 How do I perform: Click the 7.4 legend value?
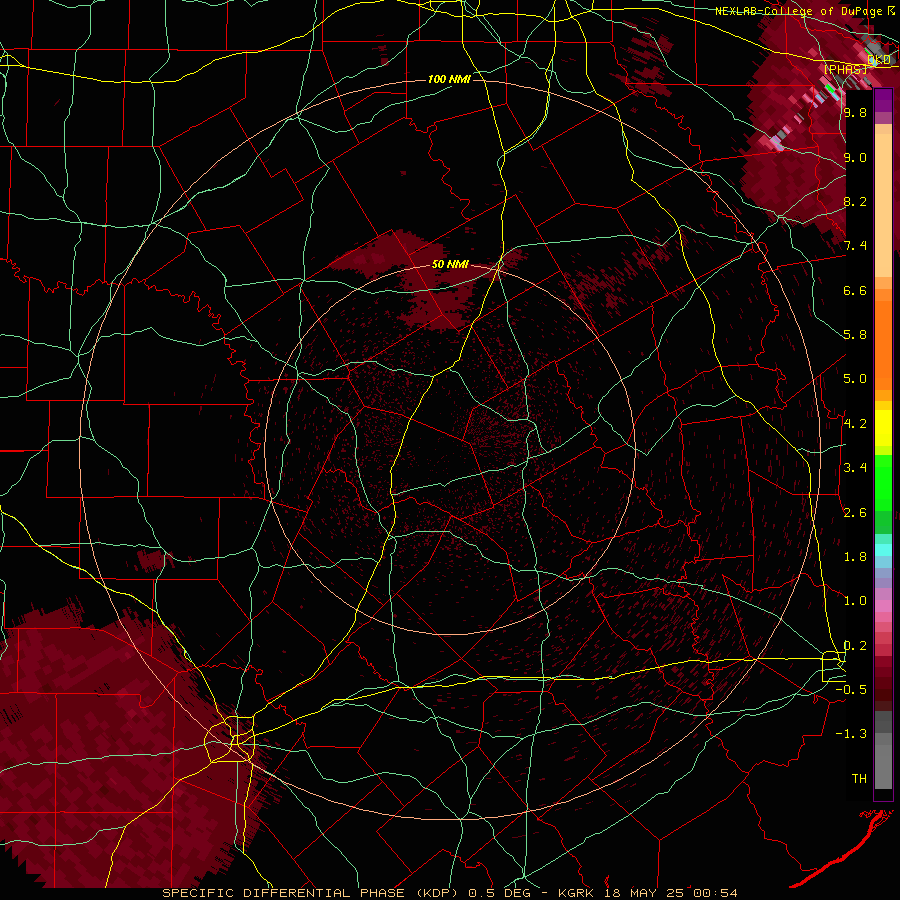(x=855, y=246)
